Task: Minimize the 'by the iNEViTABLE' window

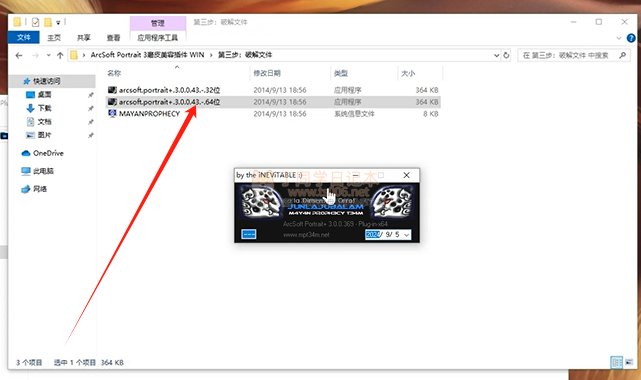Action: (356, 175)
